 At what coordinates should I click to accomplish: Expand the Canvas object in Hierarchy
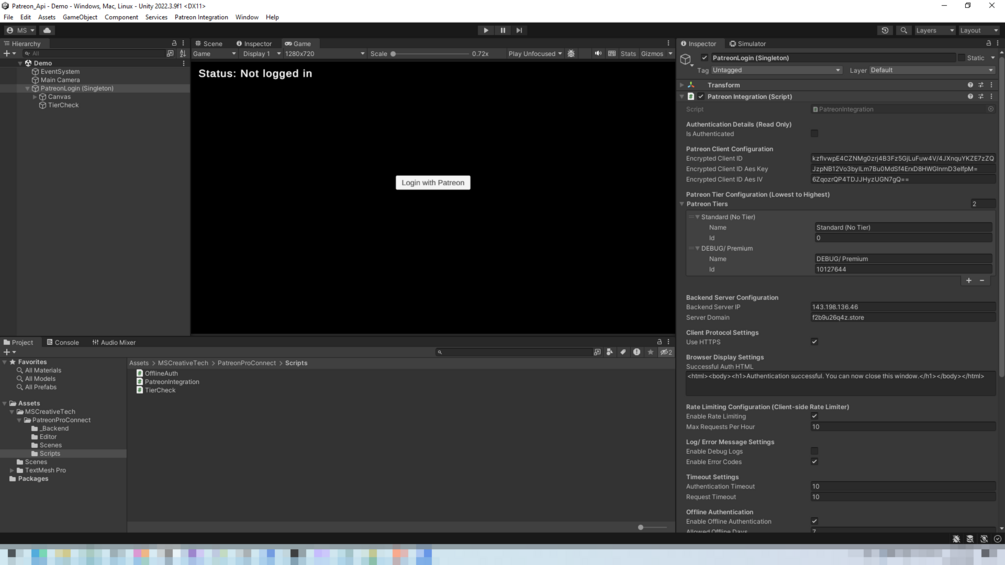[35, 97]
